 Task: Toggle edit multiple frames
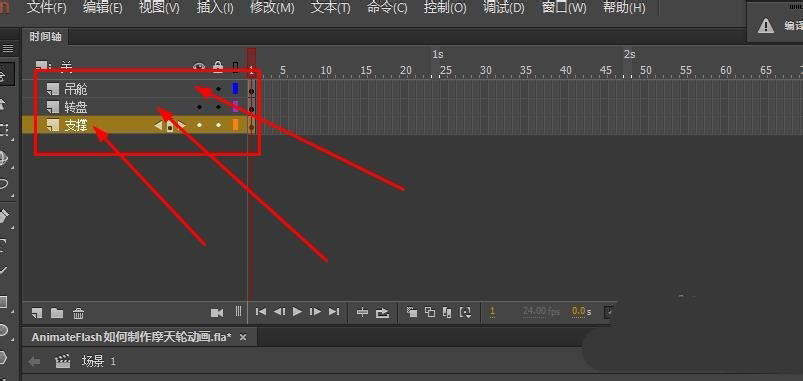pos(447,312)
